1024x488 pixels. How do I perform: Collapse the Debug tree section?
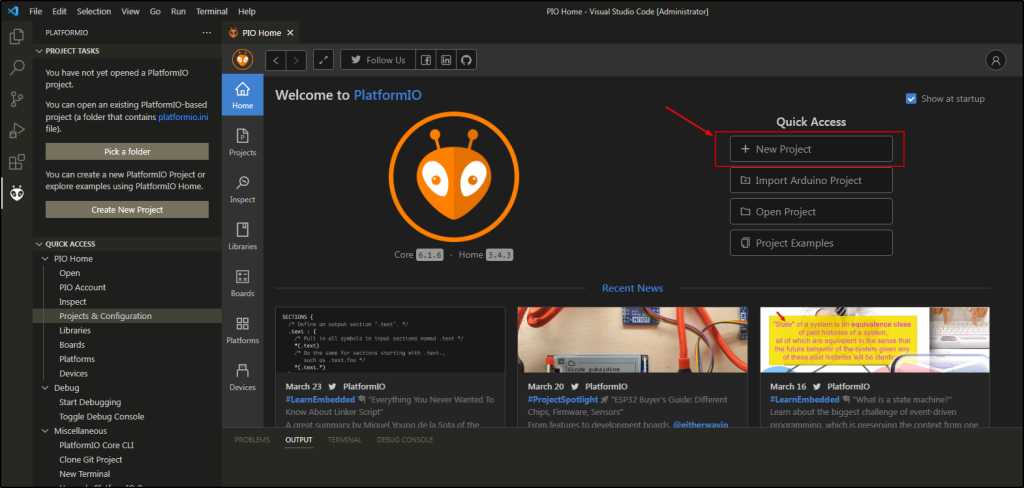(x=45, y=388)
